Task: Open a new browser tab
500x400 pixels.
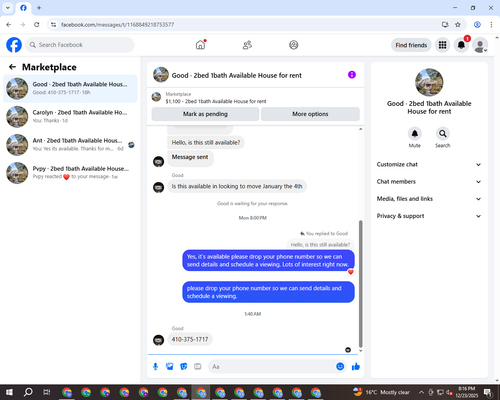Action: [x=39, y=7]
